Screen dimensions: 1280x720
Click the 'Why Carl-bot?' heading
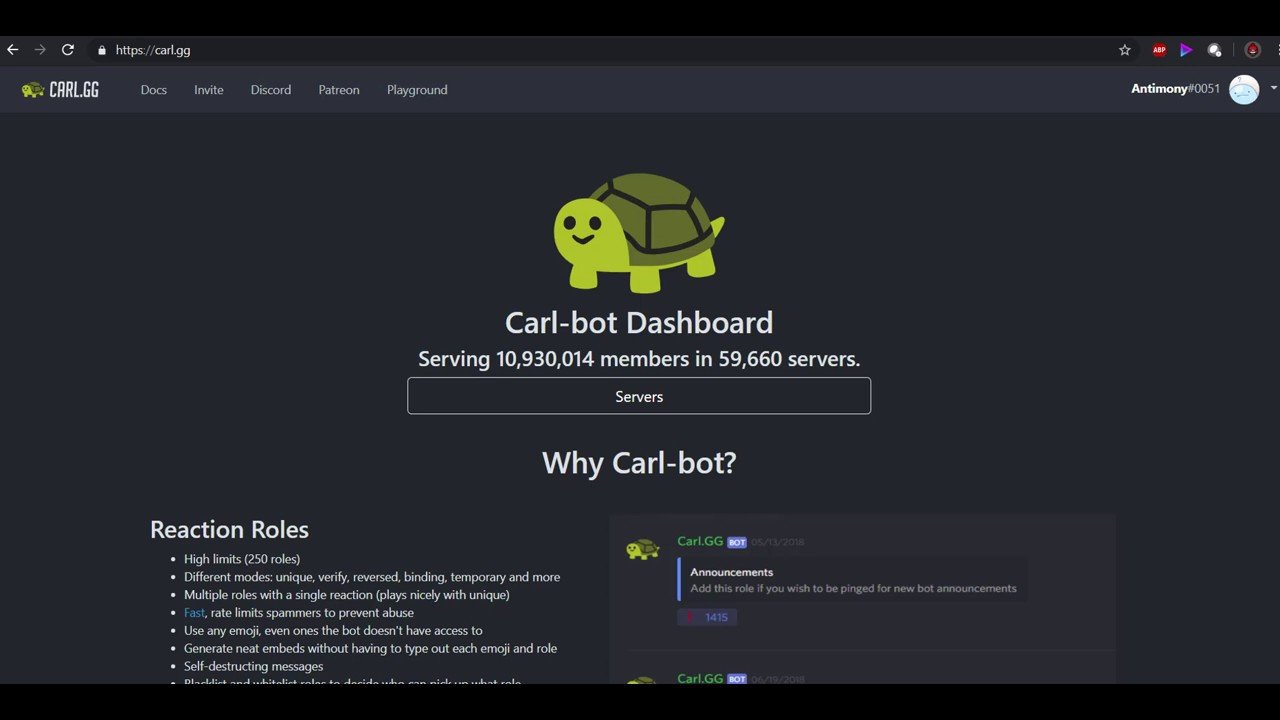[x=639, y=463]
